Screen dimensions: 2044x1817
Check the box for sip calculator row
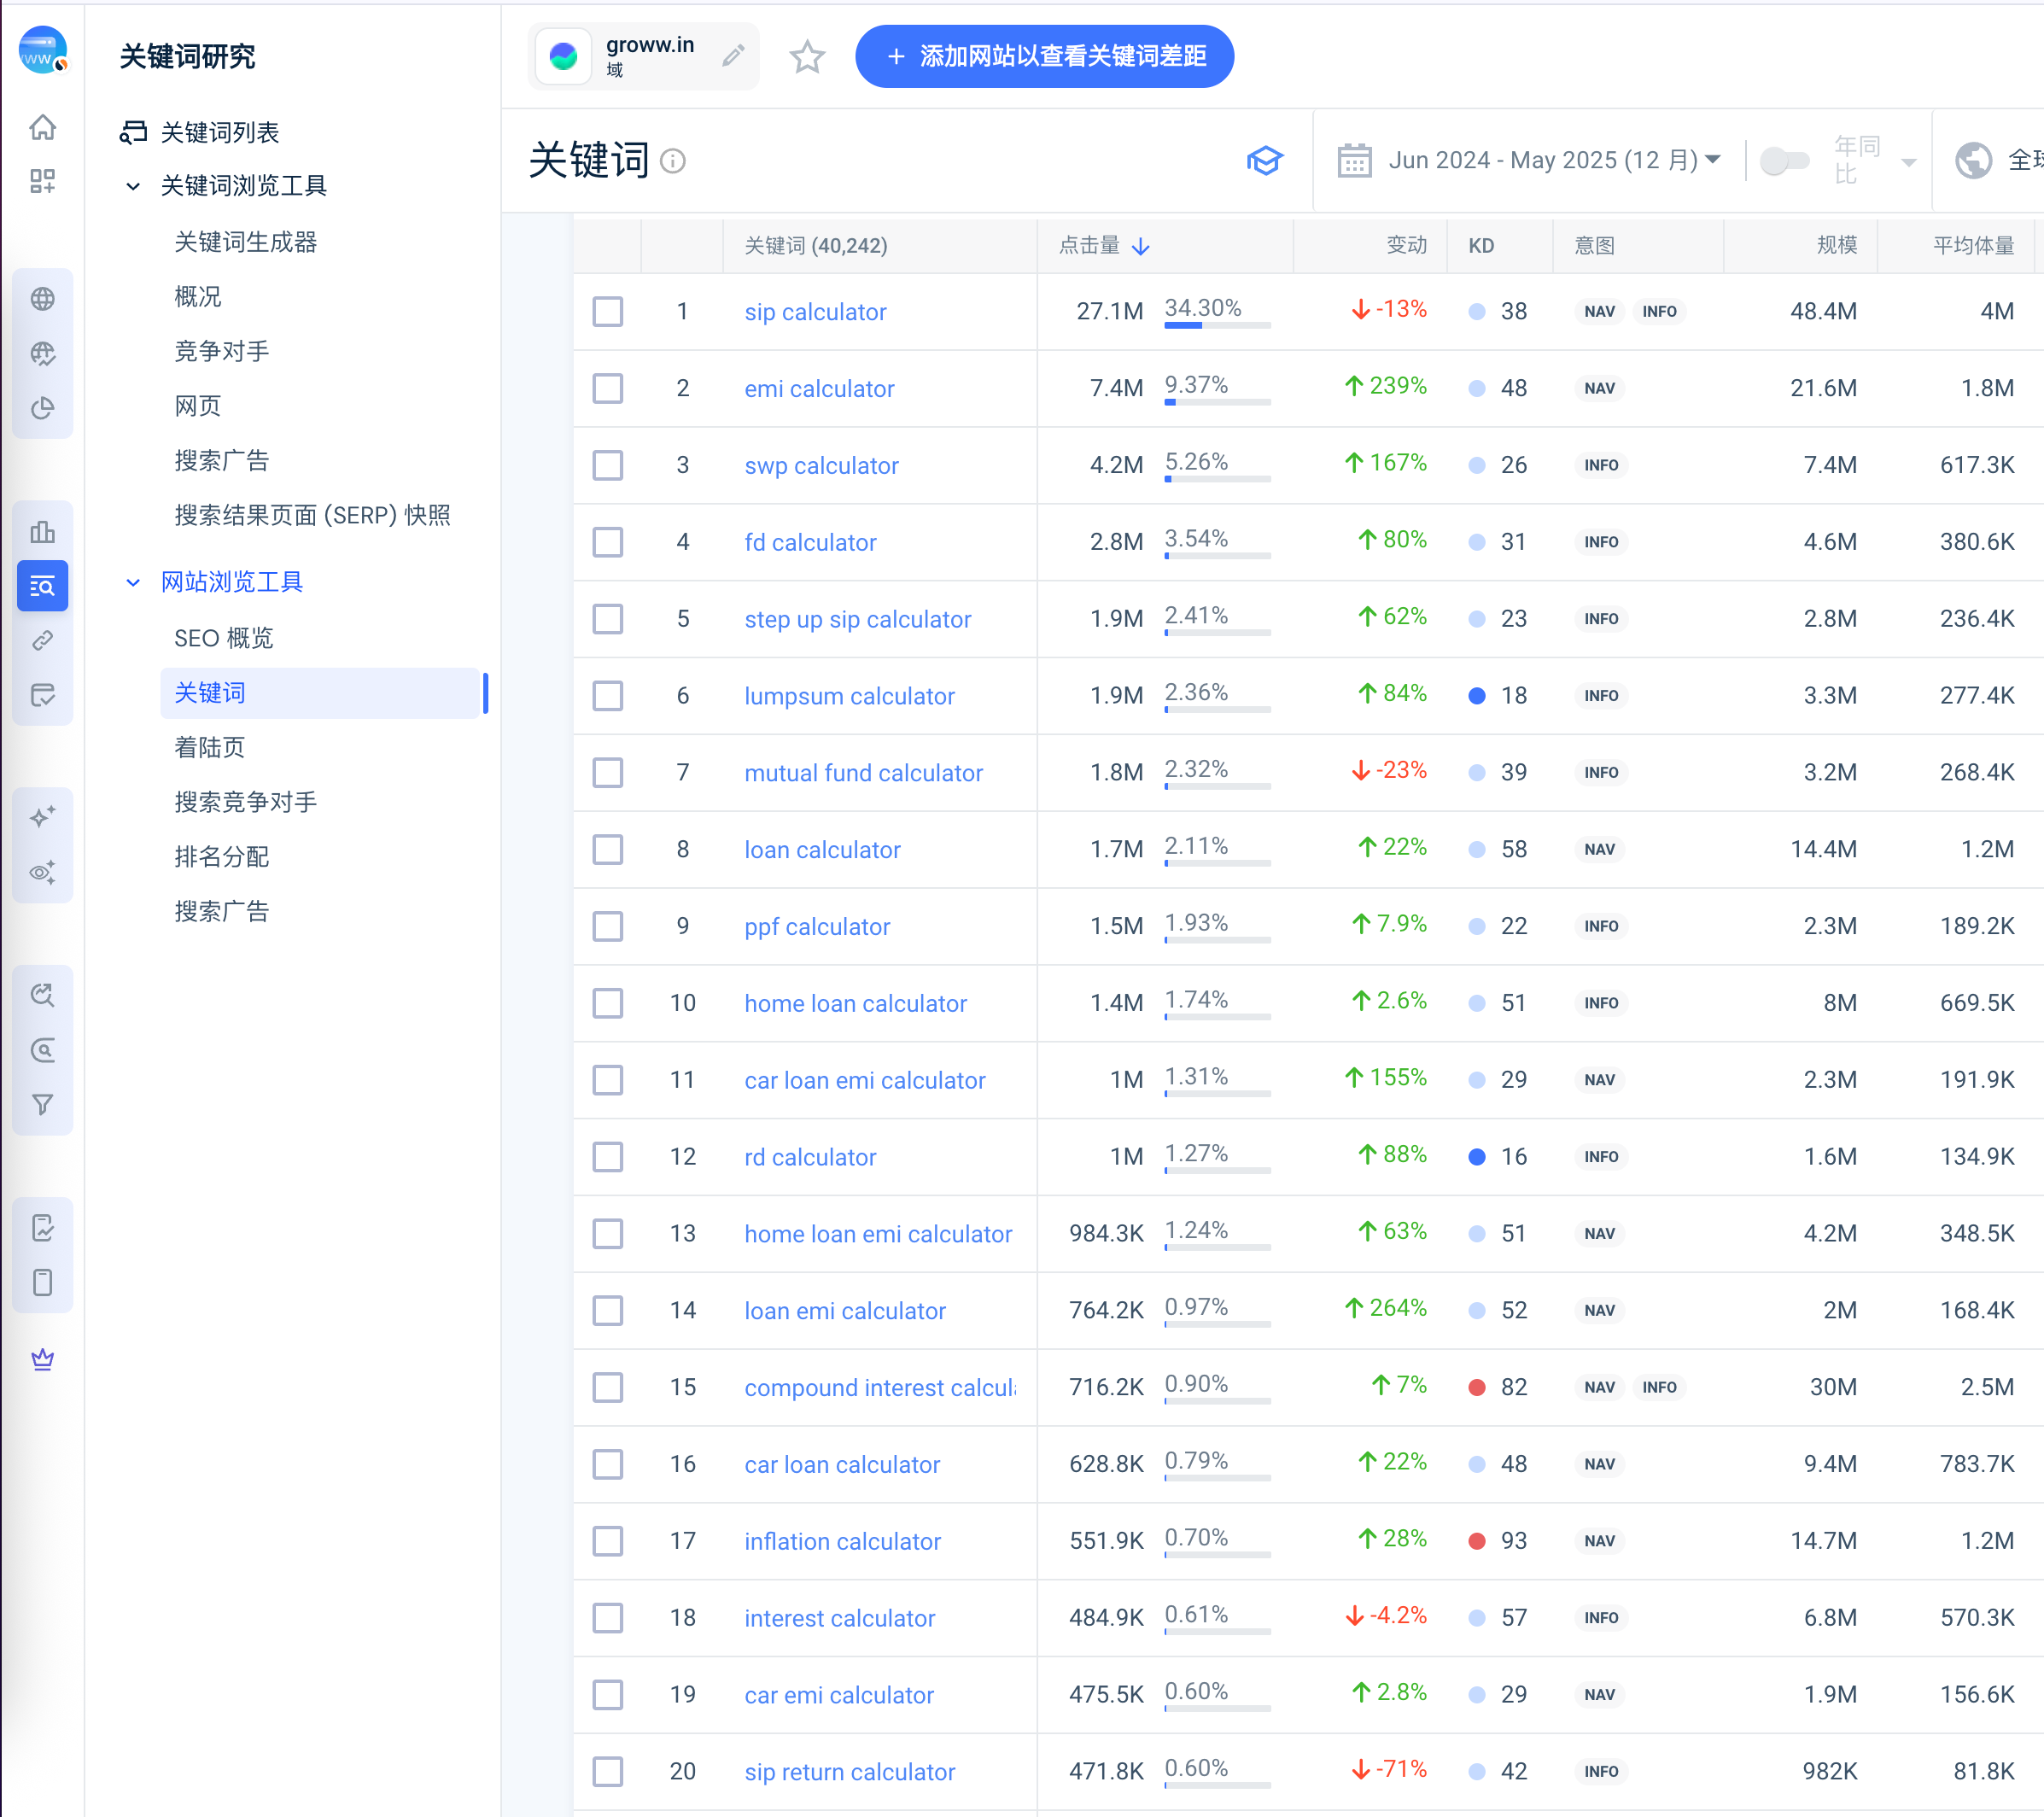pyautogui.click(x=607, y=311)
